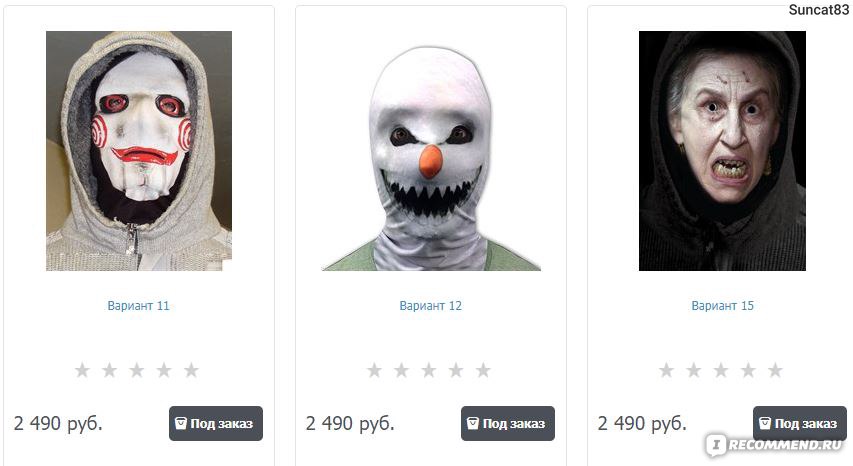Click cart icon on Вариант 12 order button

pyautogui.click(x=473, y=423)
